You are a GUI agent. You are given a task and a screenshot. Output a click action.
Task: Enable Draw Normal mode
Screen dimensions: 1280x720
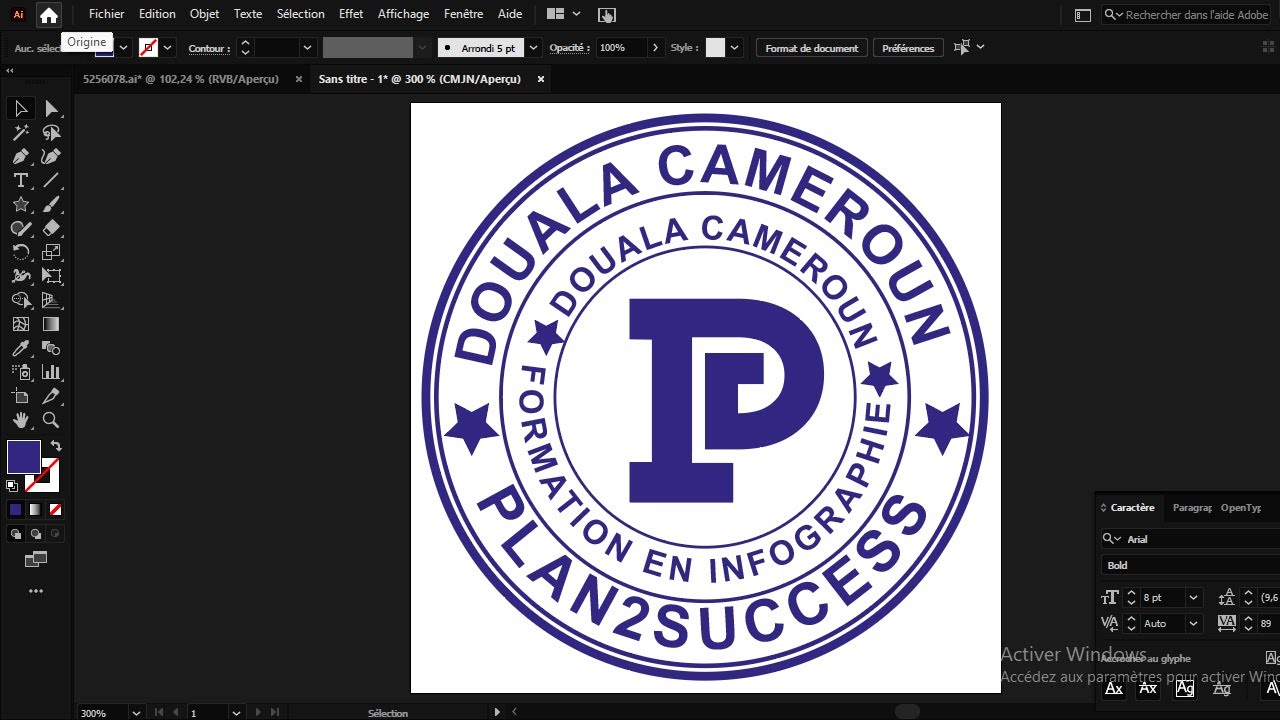point(15,534)
